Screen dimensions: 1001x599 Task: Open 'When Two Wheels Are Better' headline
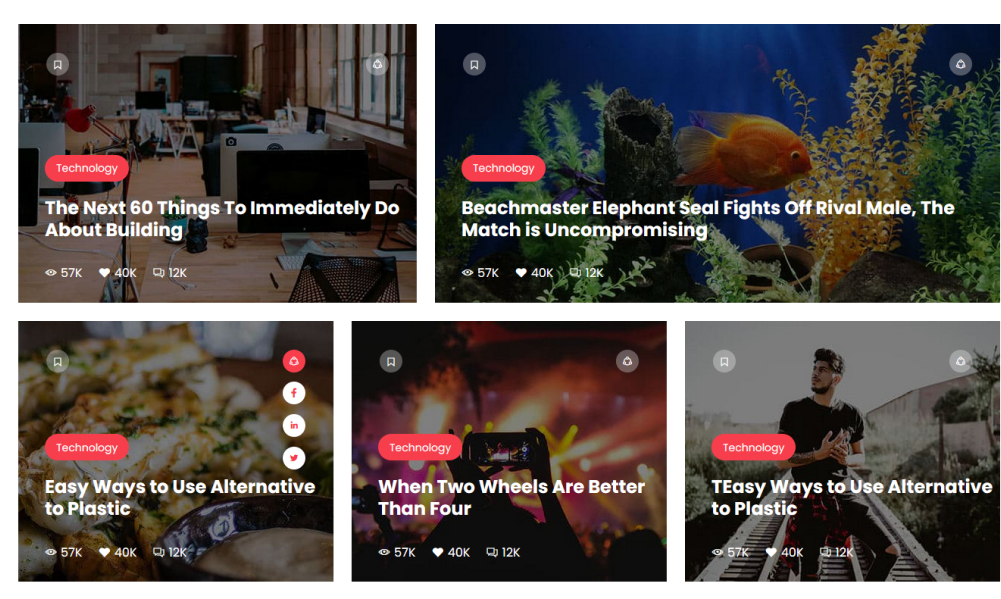pos(511,497)
